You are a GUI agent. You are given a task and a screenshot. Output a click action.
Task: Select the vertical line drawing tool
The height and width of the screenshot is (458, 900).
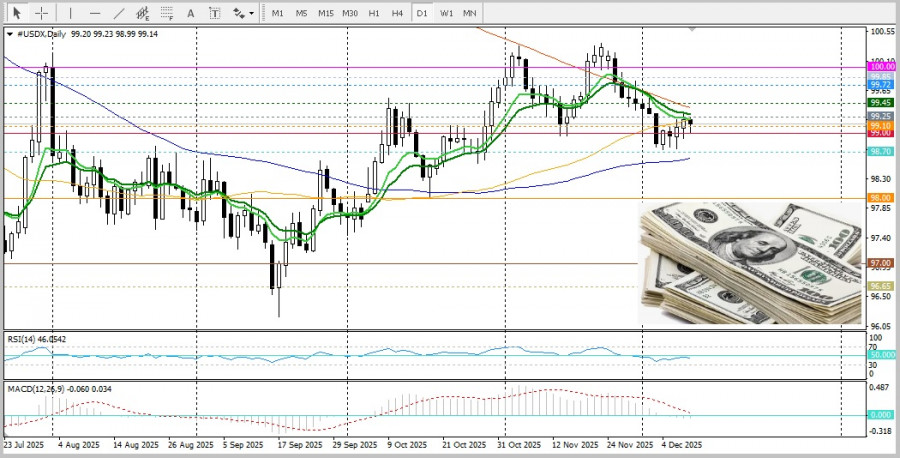pyautogui.click(x=70, y=13)
